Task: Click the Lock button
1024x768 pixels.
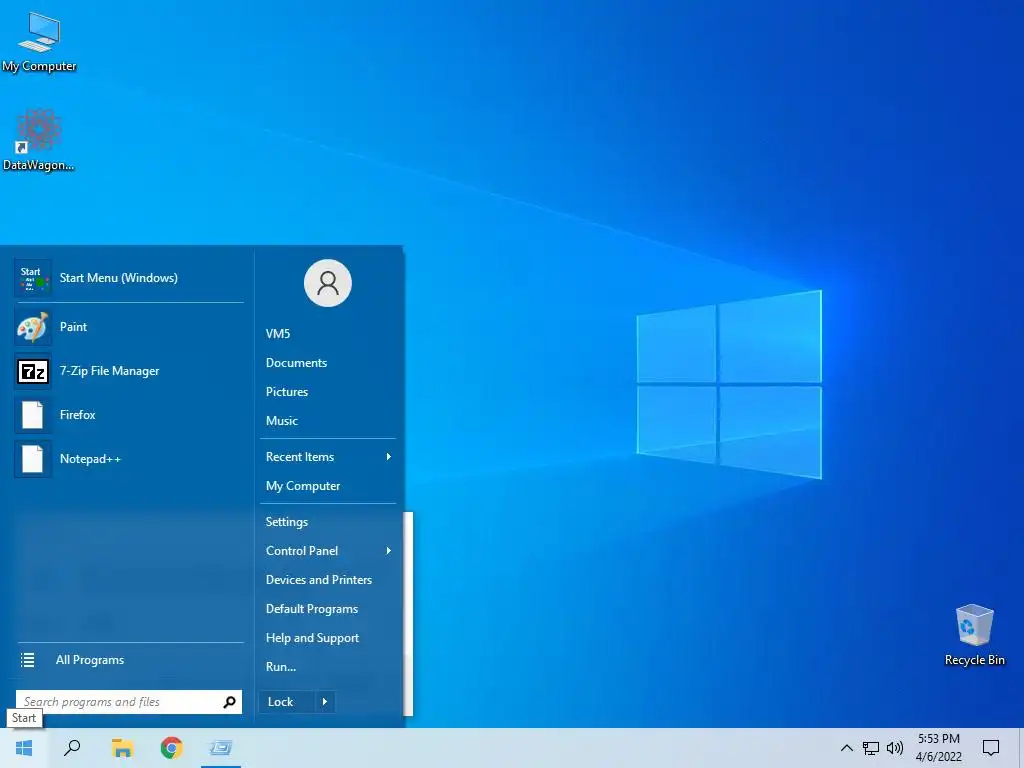Action: [x=287, y=702]
